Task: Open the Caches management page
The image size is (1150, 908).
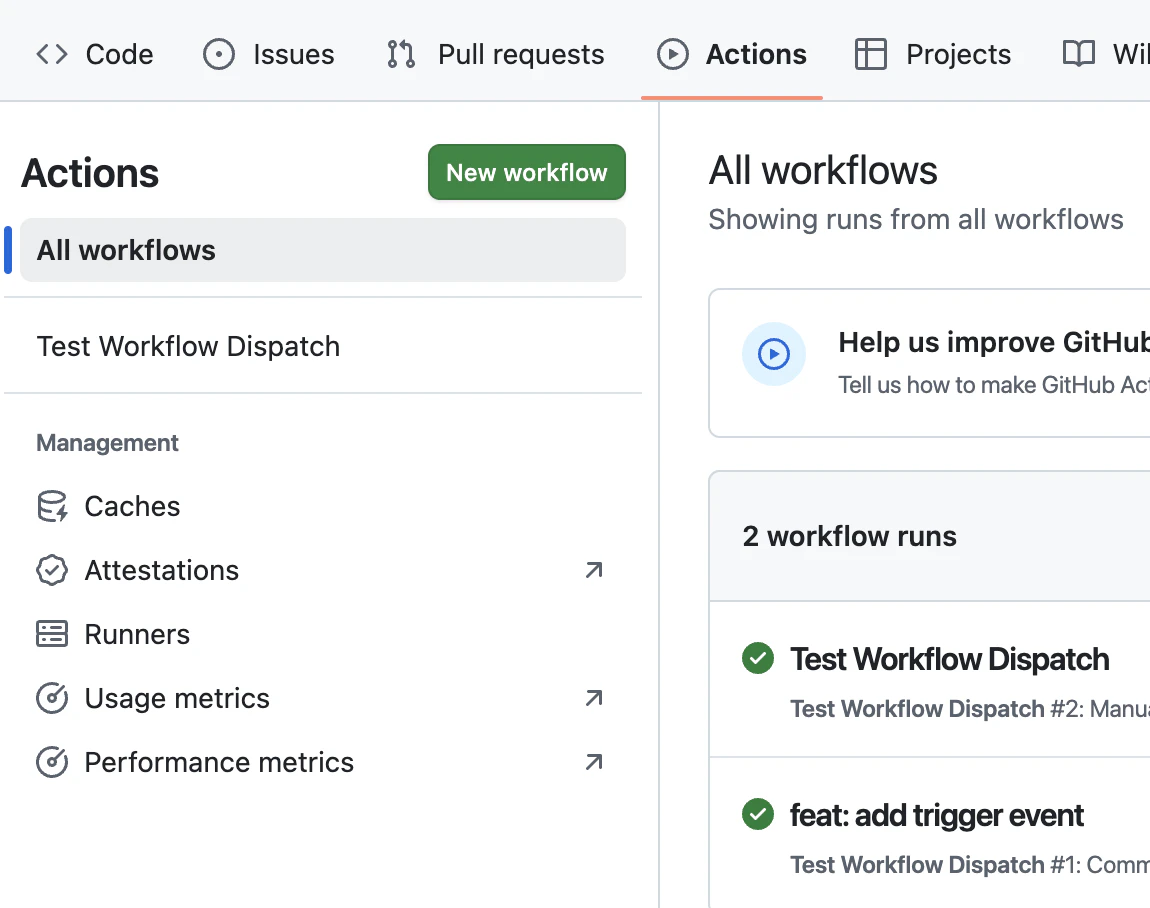Action: tap(132, 507)
